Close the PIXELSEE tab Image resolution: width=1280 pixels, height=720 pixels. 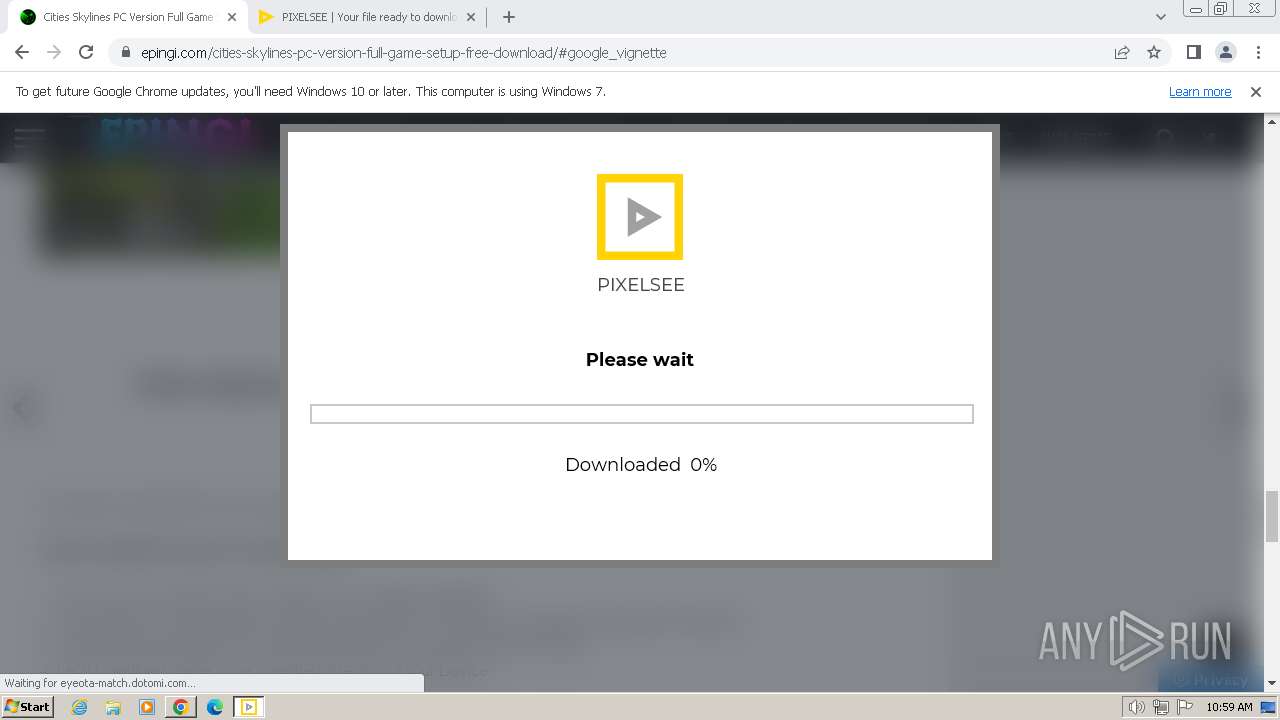[472, 17]
